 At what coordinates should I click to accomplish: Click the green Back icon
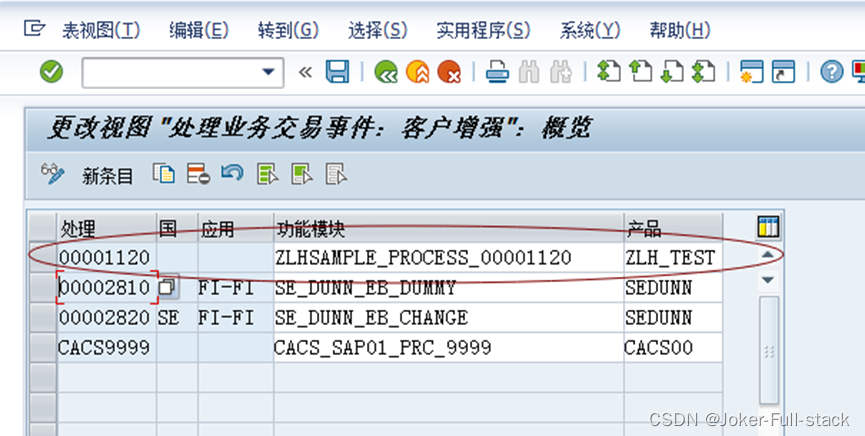386,72
